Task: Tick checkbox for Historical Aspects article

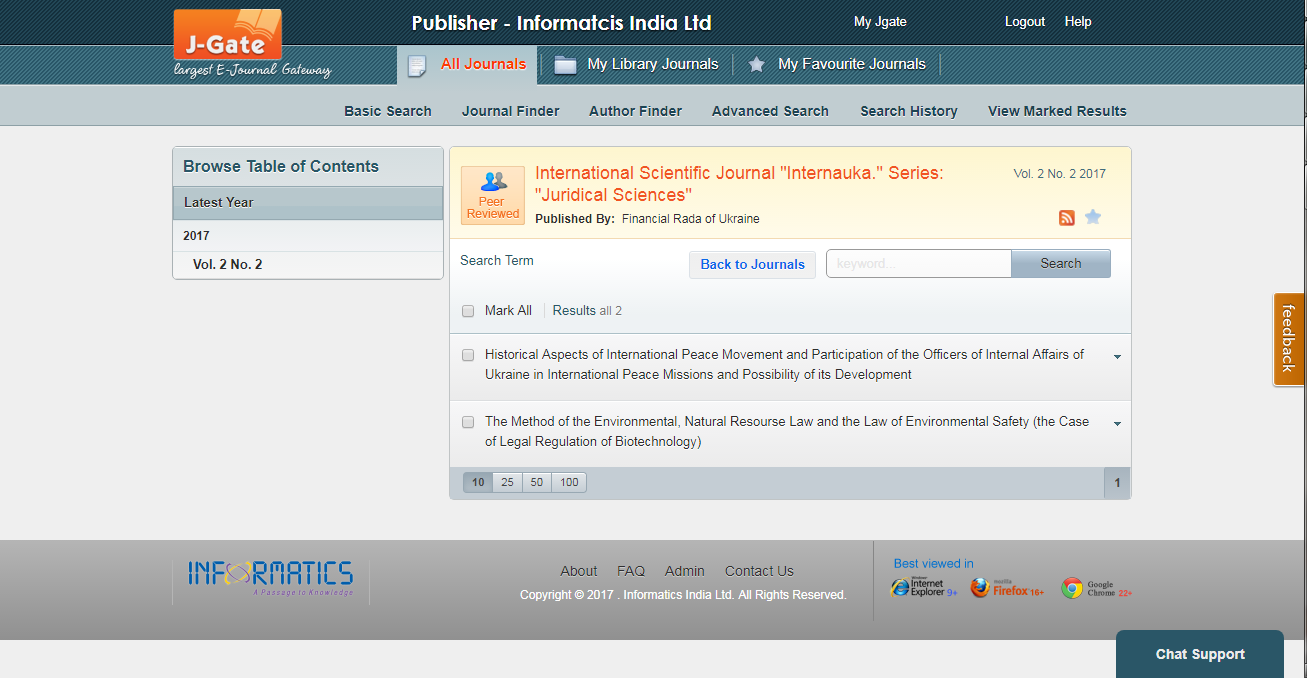Action: [468, 355]
